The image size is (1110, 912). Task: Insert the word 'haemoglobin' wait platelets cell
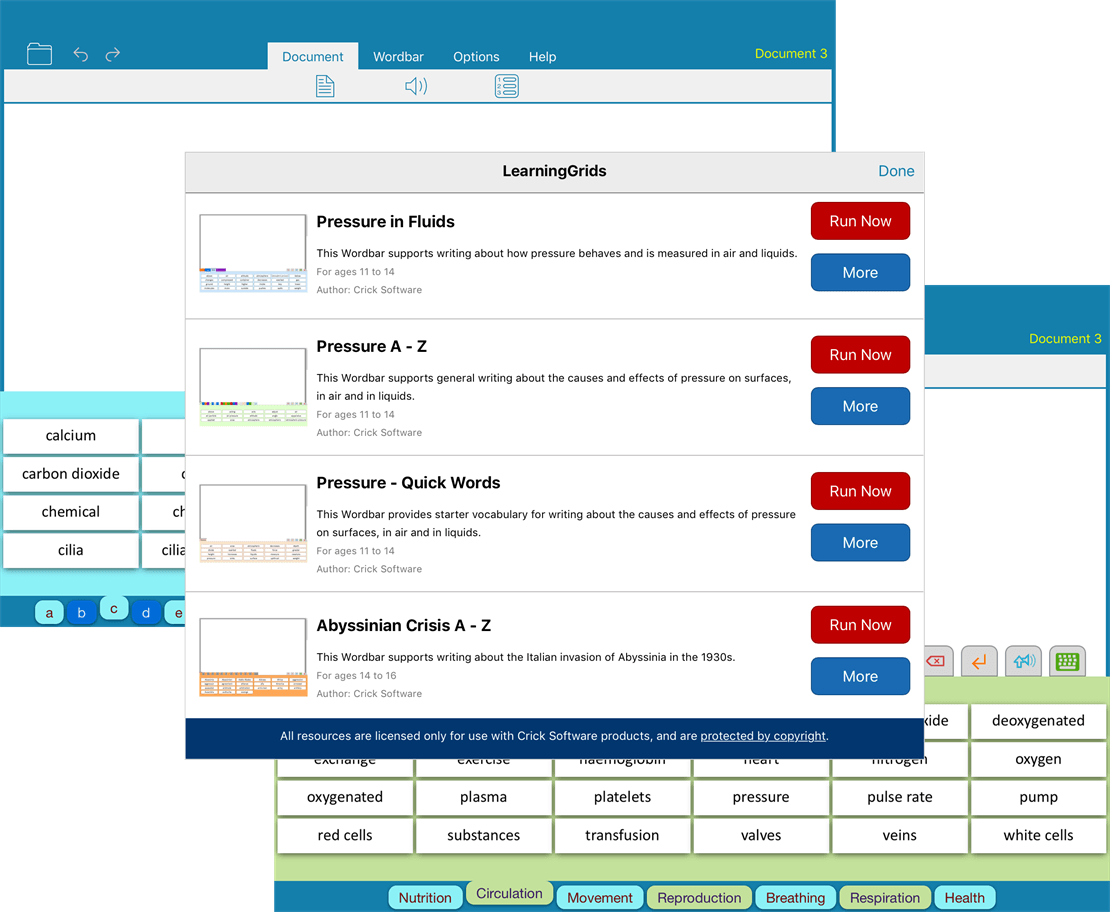pos(622,797)
